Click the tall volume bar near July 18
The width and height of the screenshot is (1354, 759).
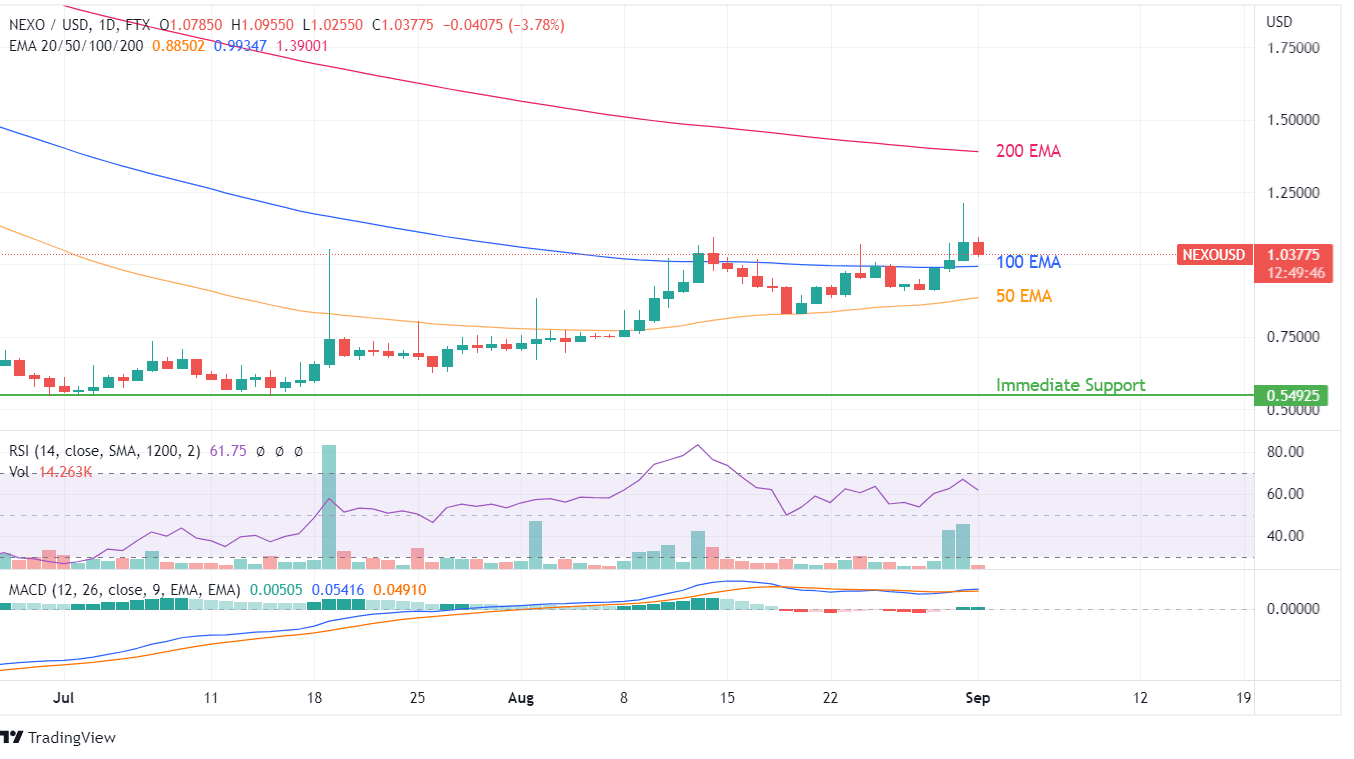pos(329,507)
